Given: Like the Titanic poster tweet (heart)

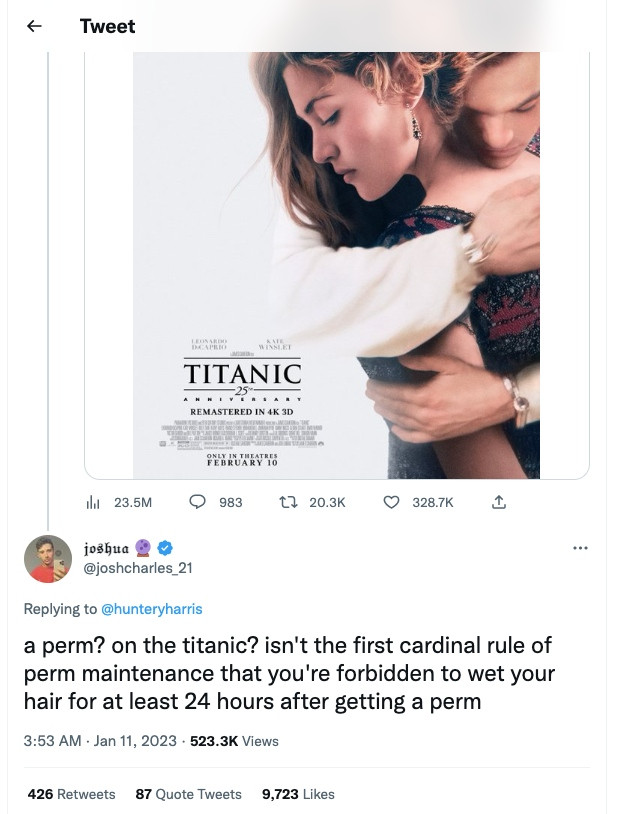Looking at the screenshot, I should click(393, 502).
